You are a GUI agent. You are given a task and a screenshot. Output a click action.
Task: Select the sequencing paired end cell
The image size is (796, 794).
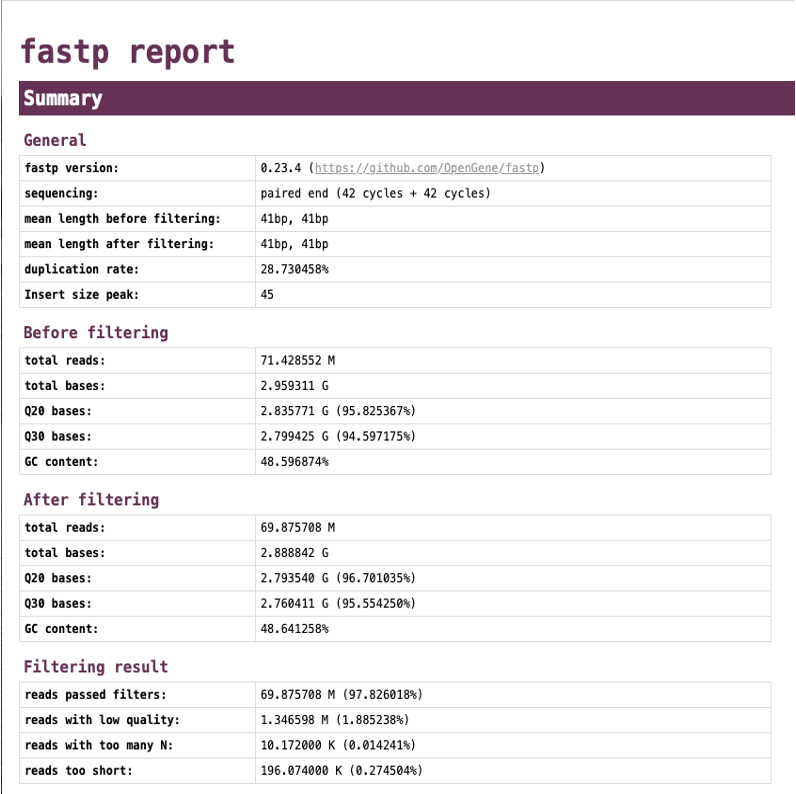[x=513, y=193]
